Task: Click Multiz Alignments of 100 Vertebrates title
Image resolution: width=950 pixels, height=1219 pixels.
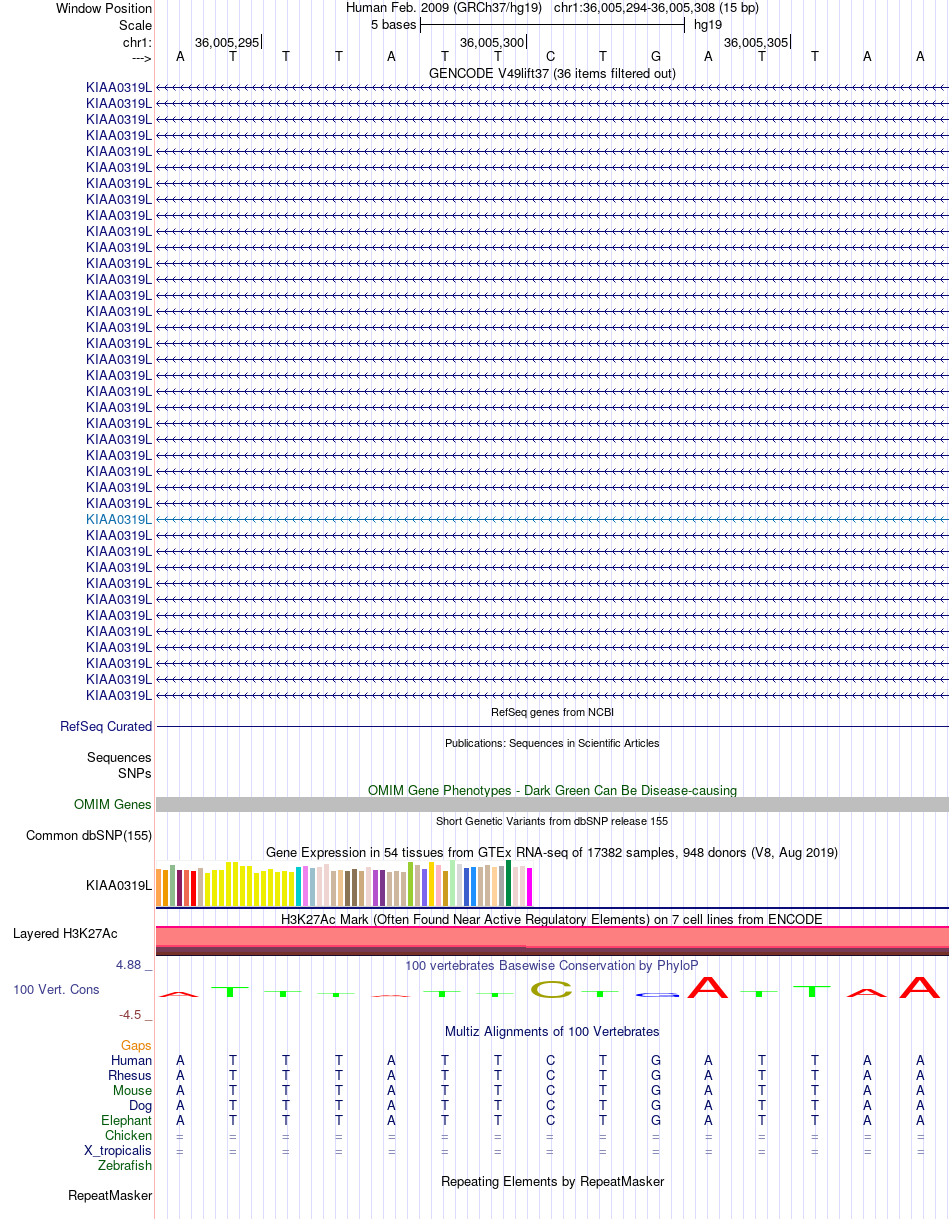Action: point(552,1031)
